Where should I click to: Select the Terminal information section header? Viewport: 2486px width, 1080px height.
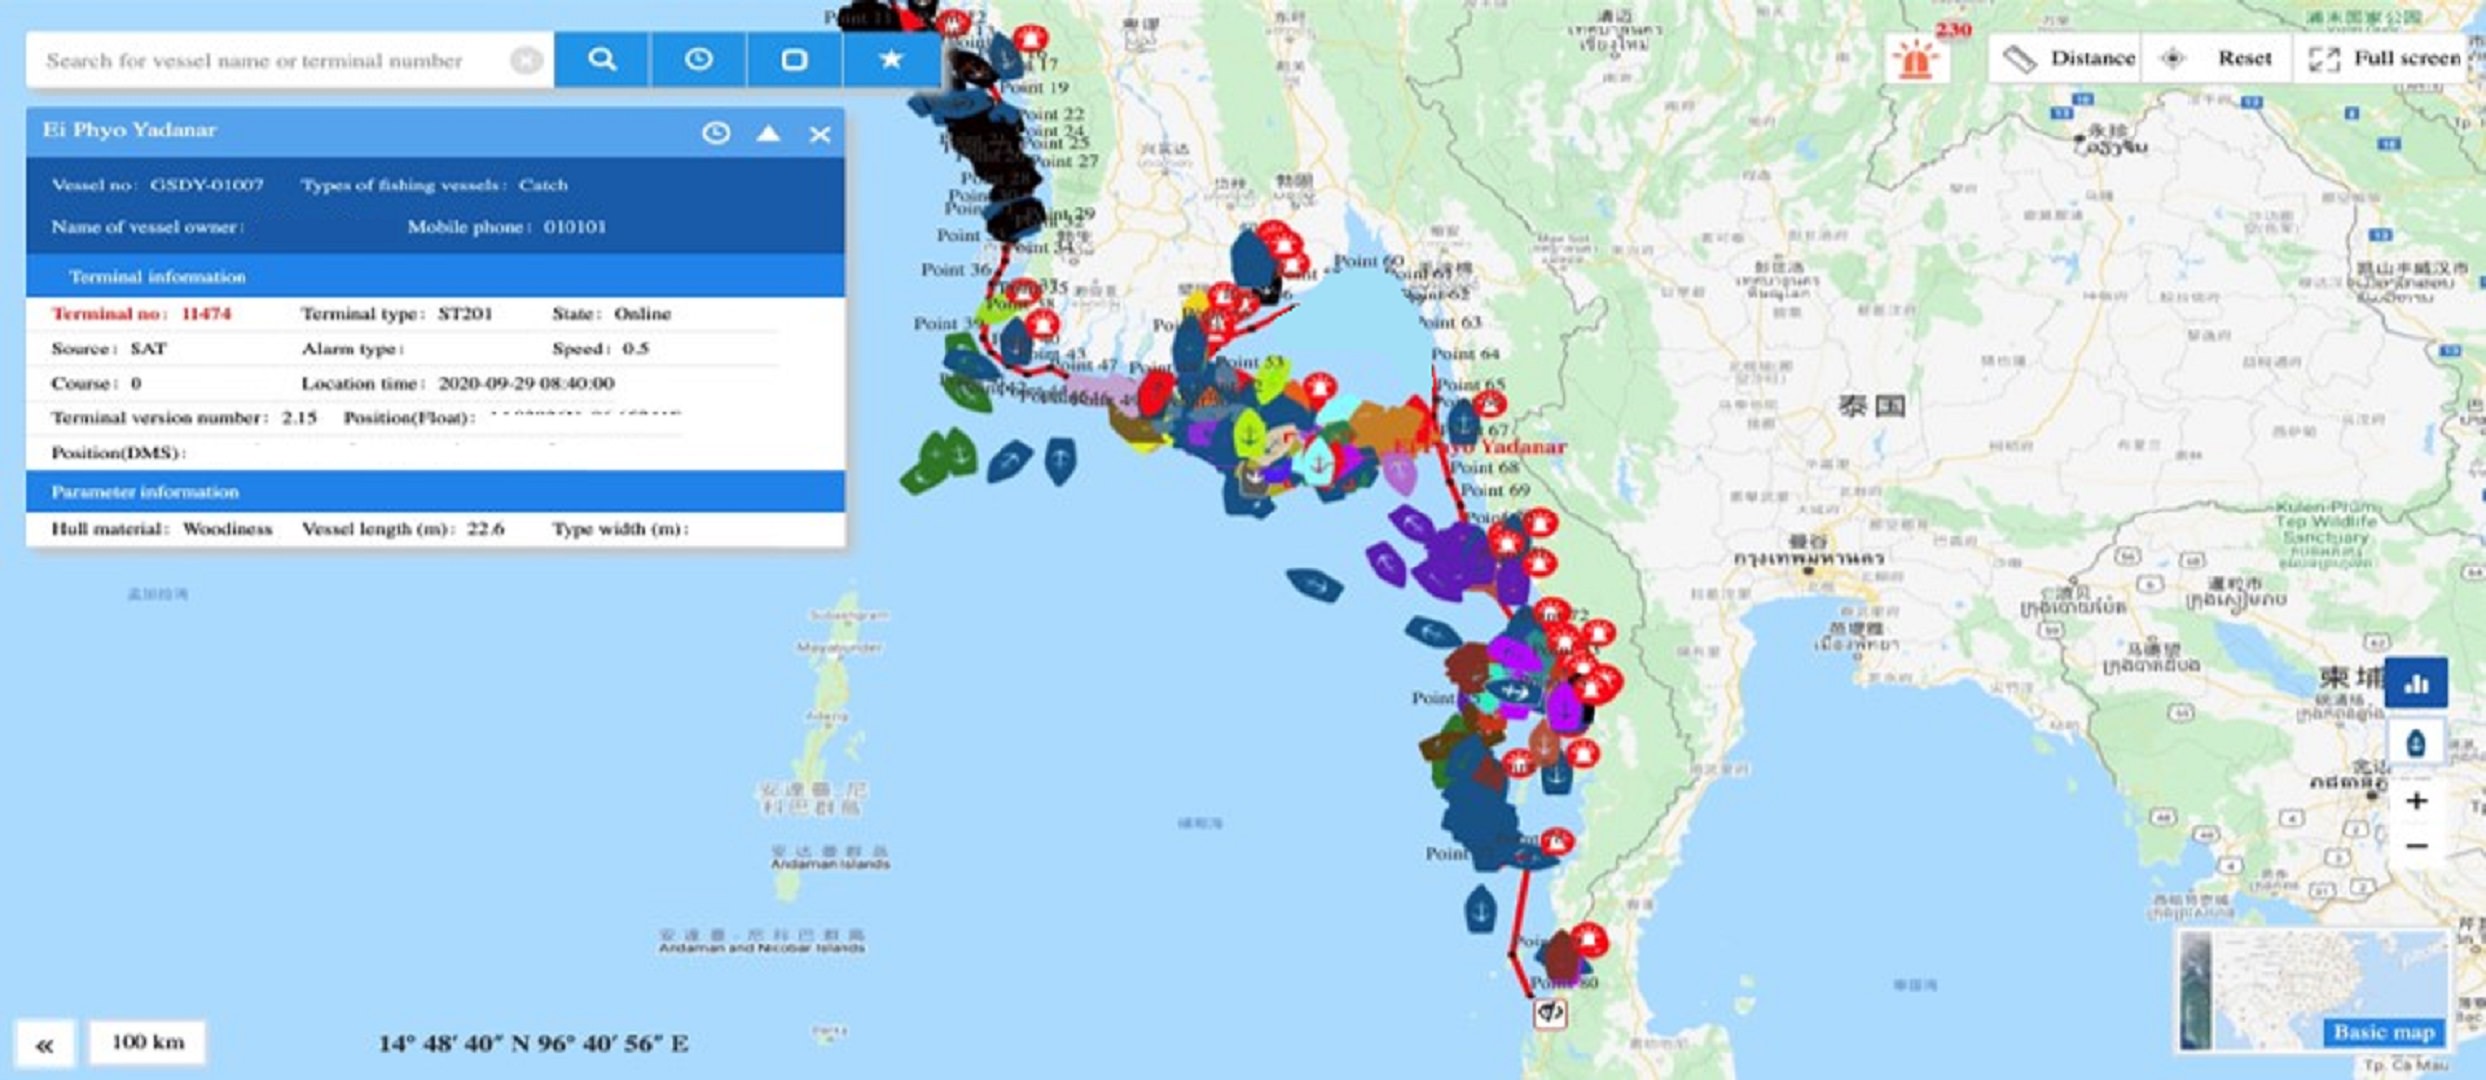click(157, 276)
